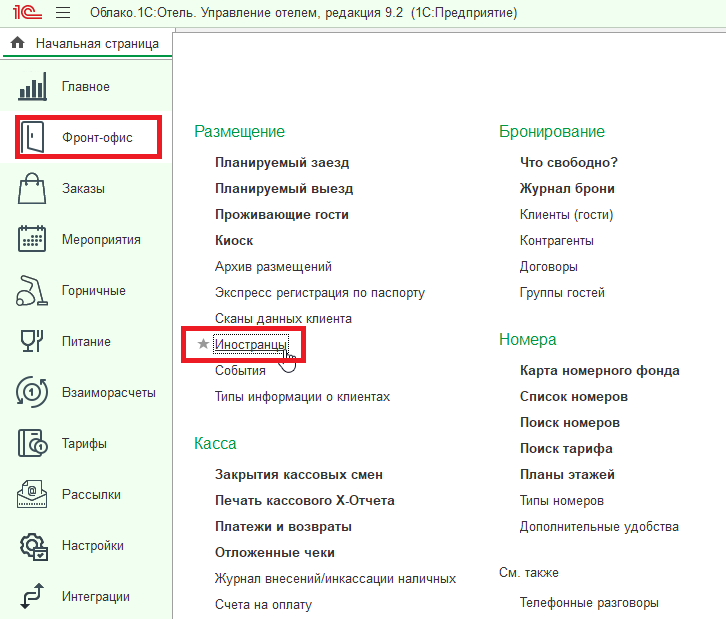This screenshot has width=726, height=619.
Task: Click the Рассылки envelope icon
Action: tap(32, 494)
